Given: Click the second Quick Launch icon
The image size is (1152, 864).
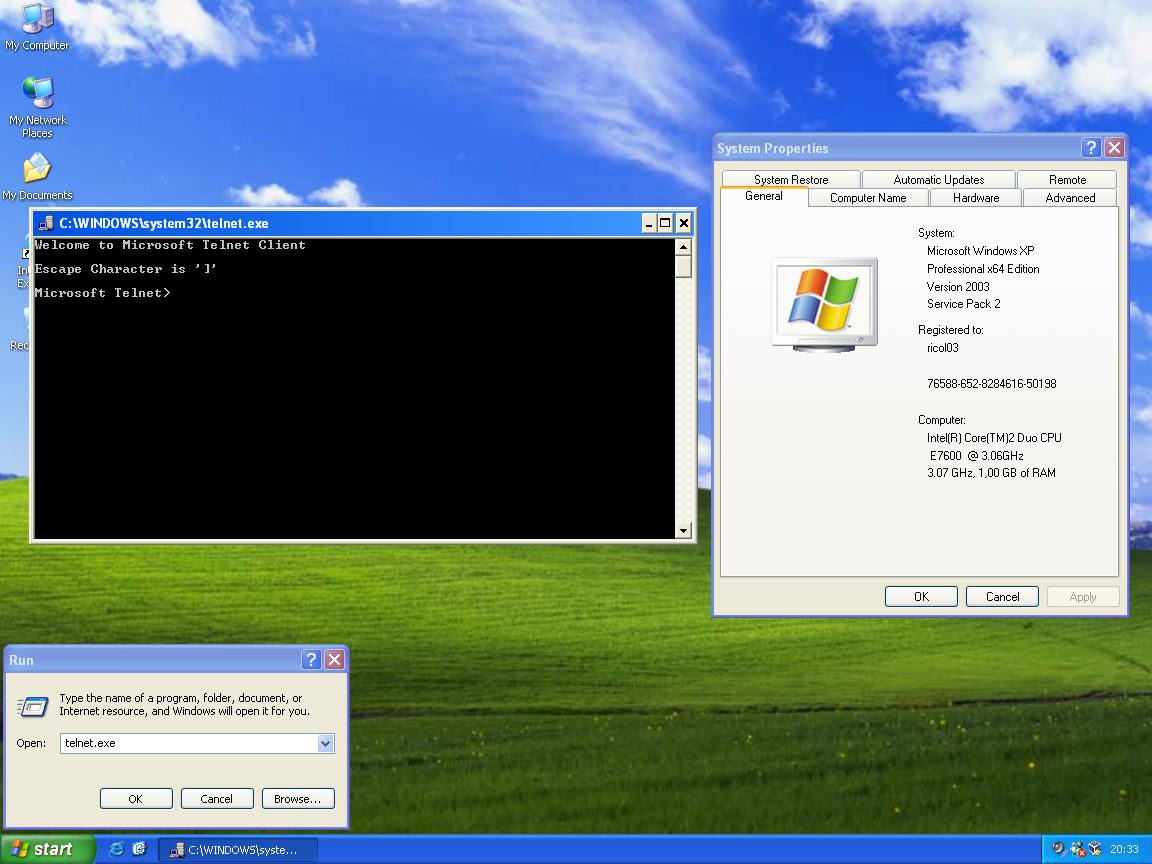Looking at the screenshot, I should (140, 849).
